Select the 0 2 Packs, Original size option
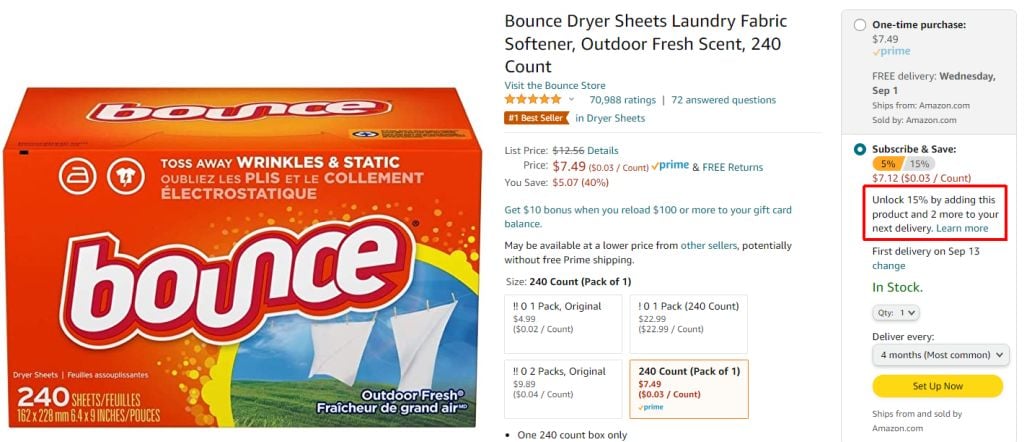 (x=563, y=389)
